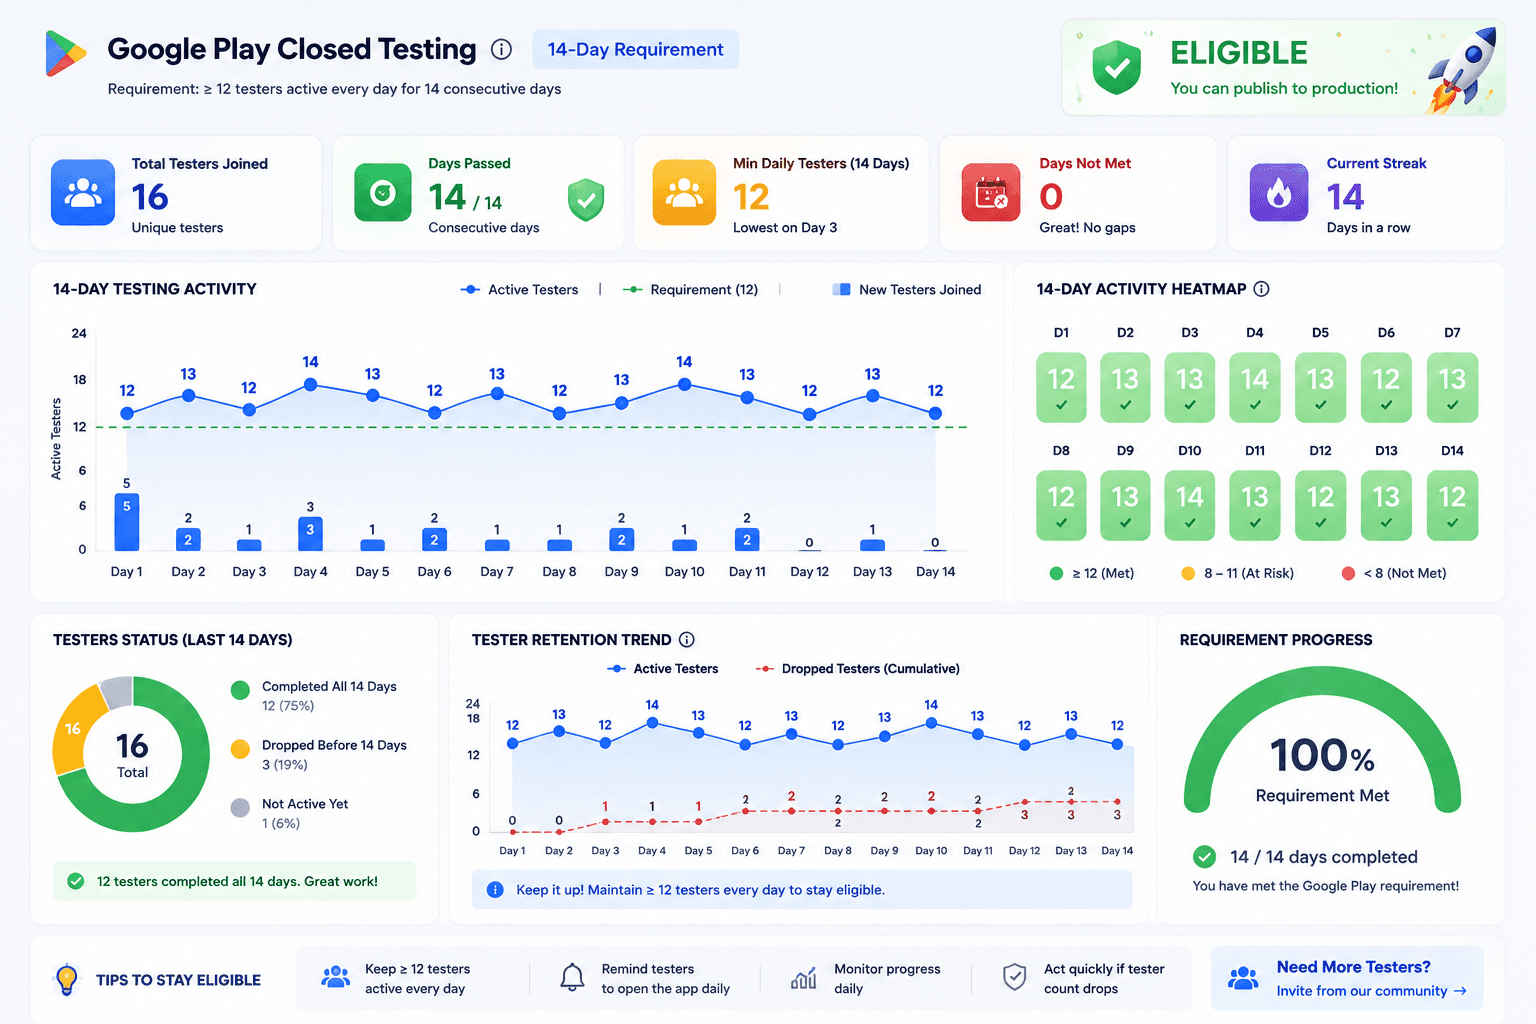Viewport: 1536px width, 1024px height.
Task: Click the donut chart center showing 16 Total
Action: pos(132,754)
